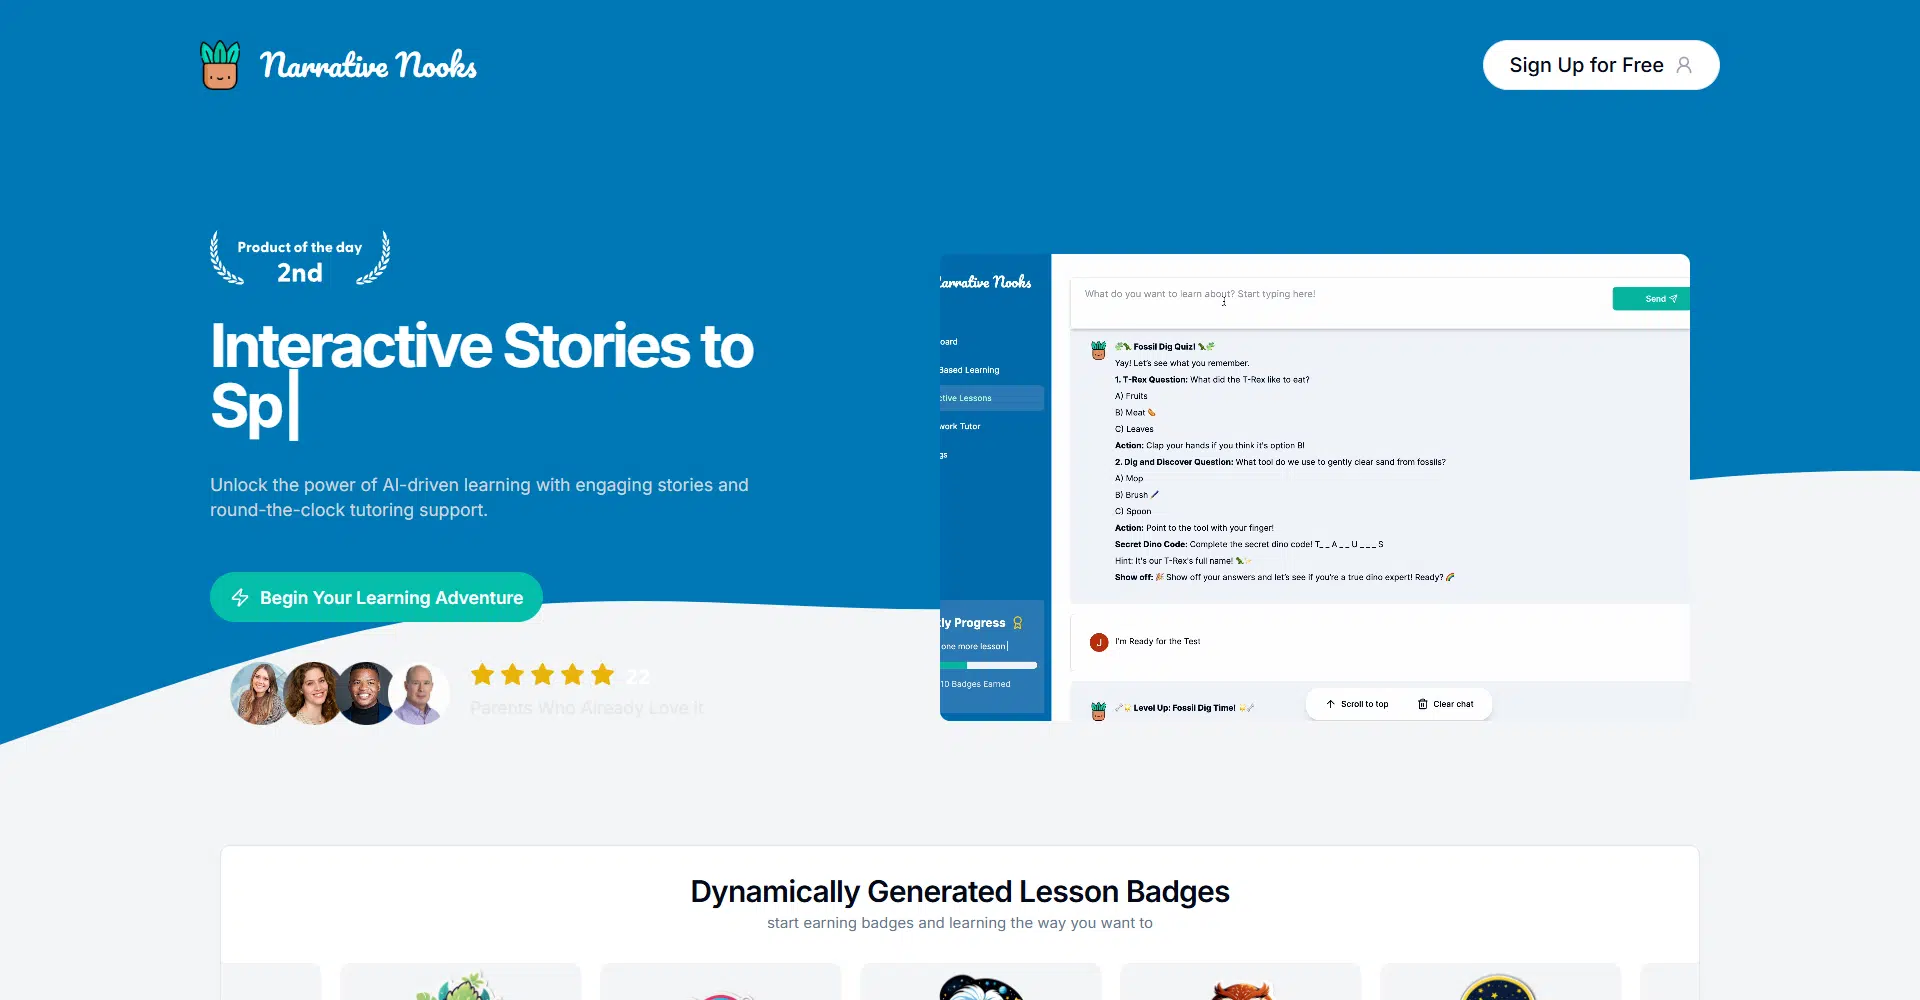Click the paper plane Send icon

(x=1673, y=299)
